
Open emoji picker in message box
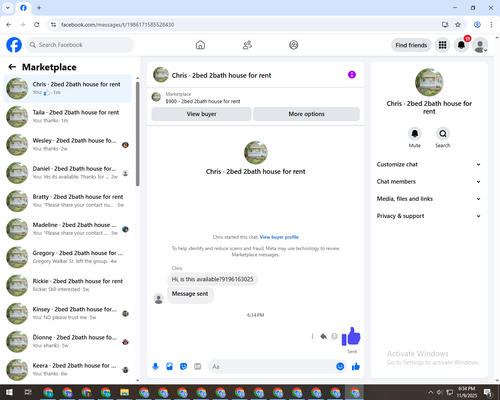pos(340,367)
